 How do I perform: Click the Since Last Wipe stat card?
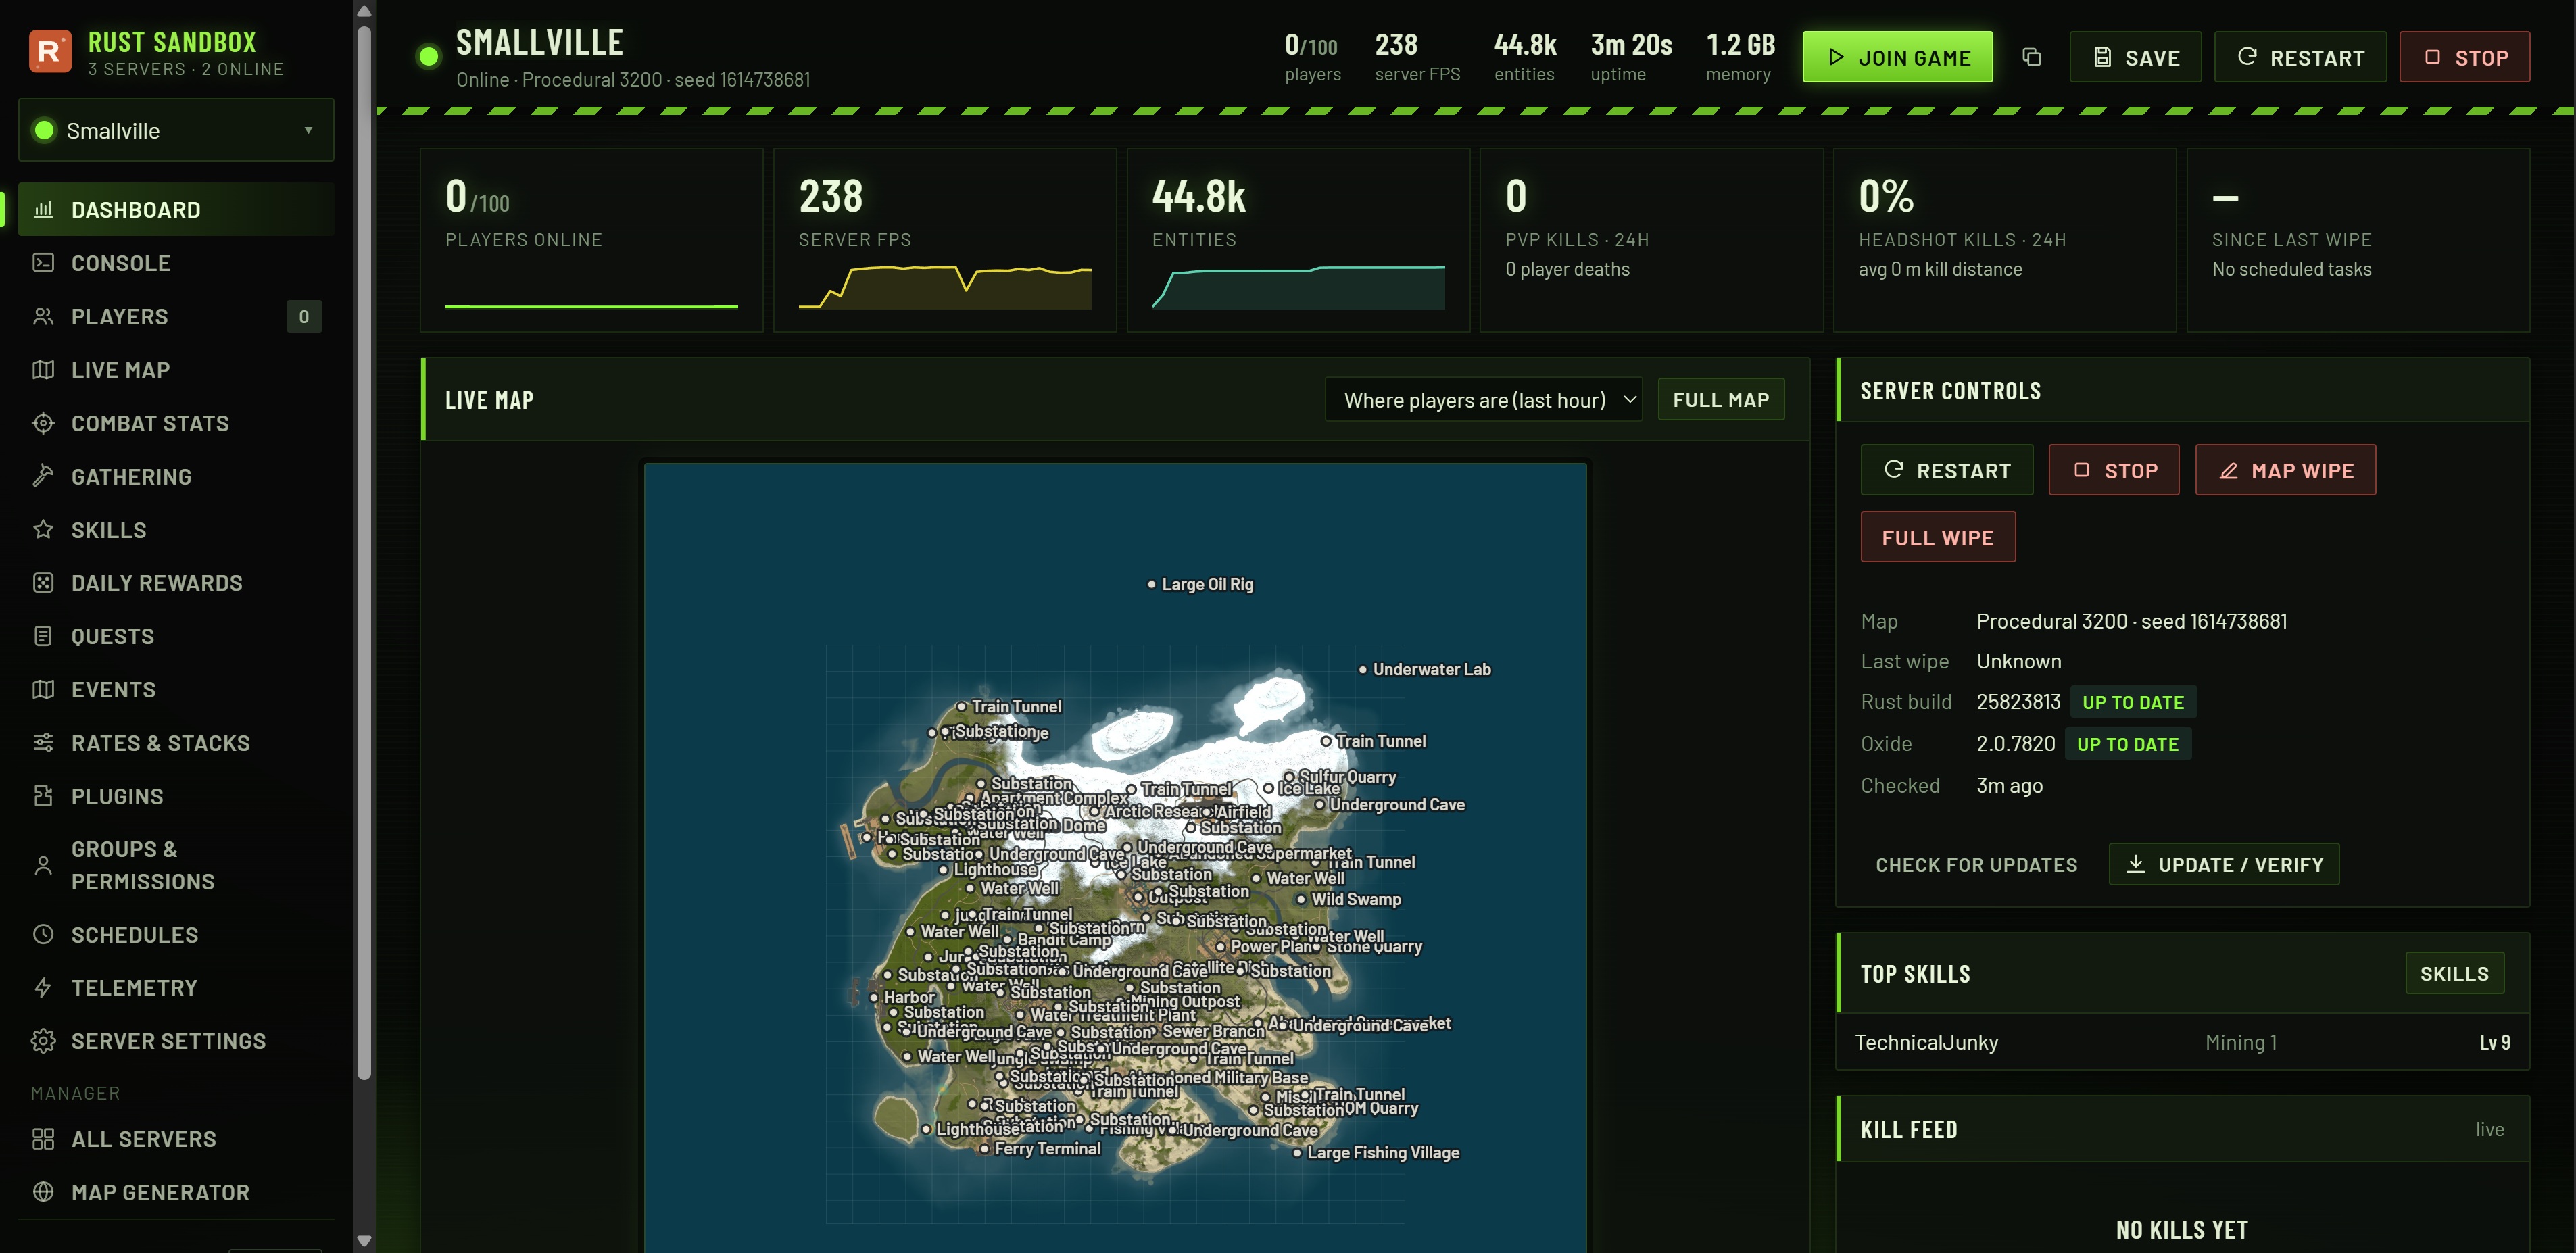(x=2358, y=240)
